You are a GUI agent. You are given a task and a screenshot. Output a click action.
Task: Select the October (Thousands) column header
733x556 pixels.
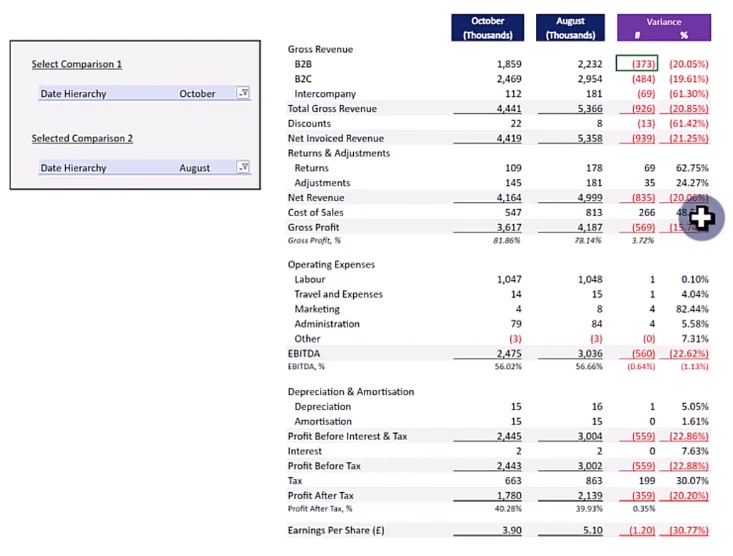[x=488, y=28]
